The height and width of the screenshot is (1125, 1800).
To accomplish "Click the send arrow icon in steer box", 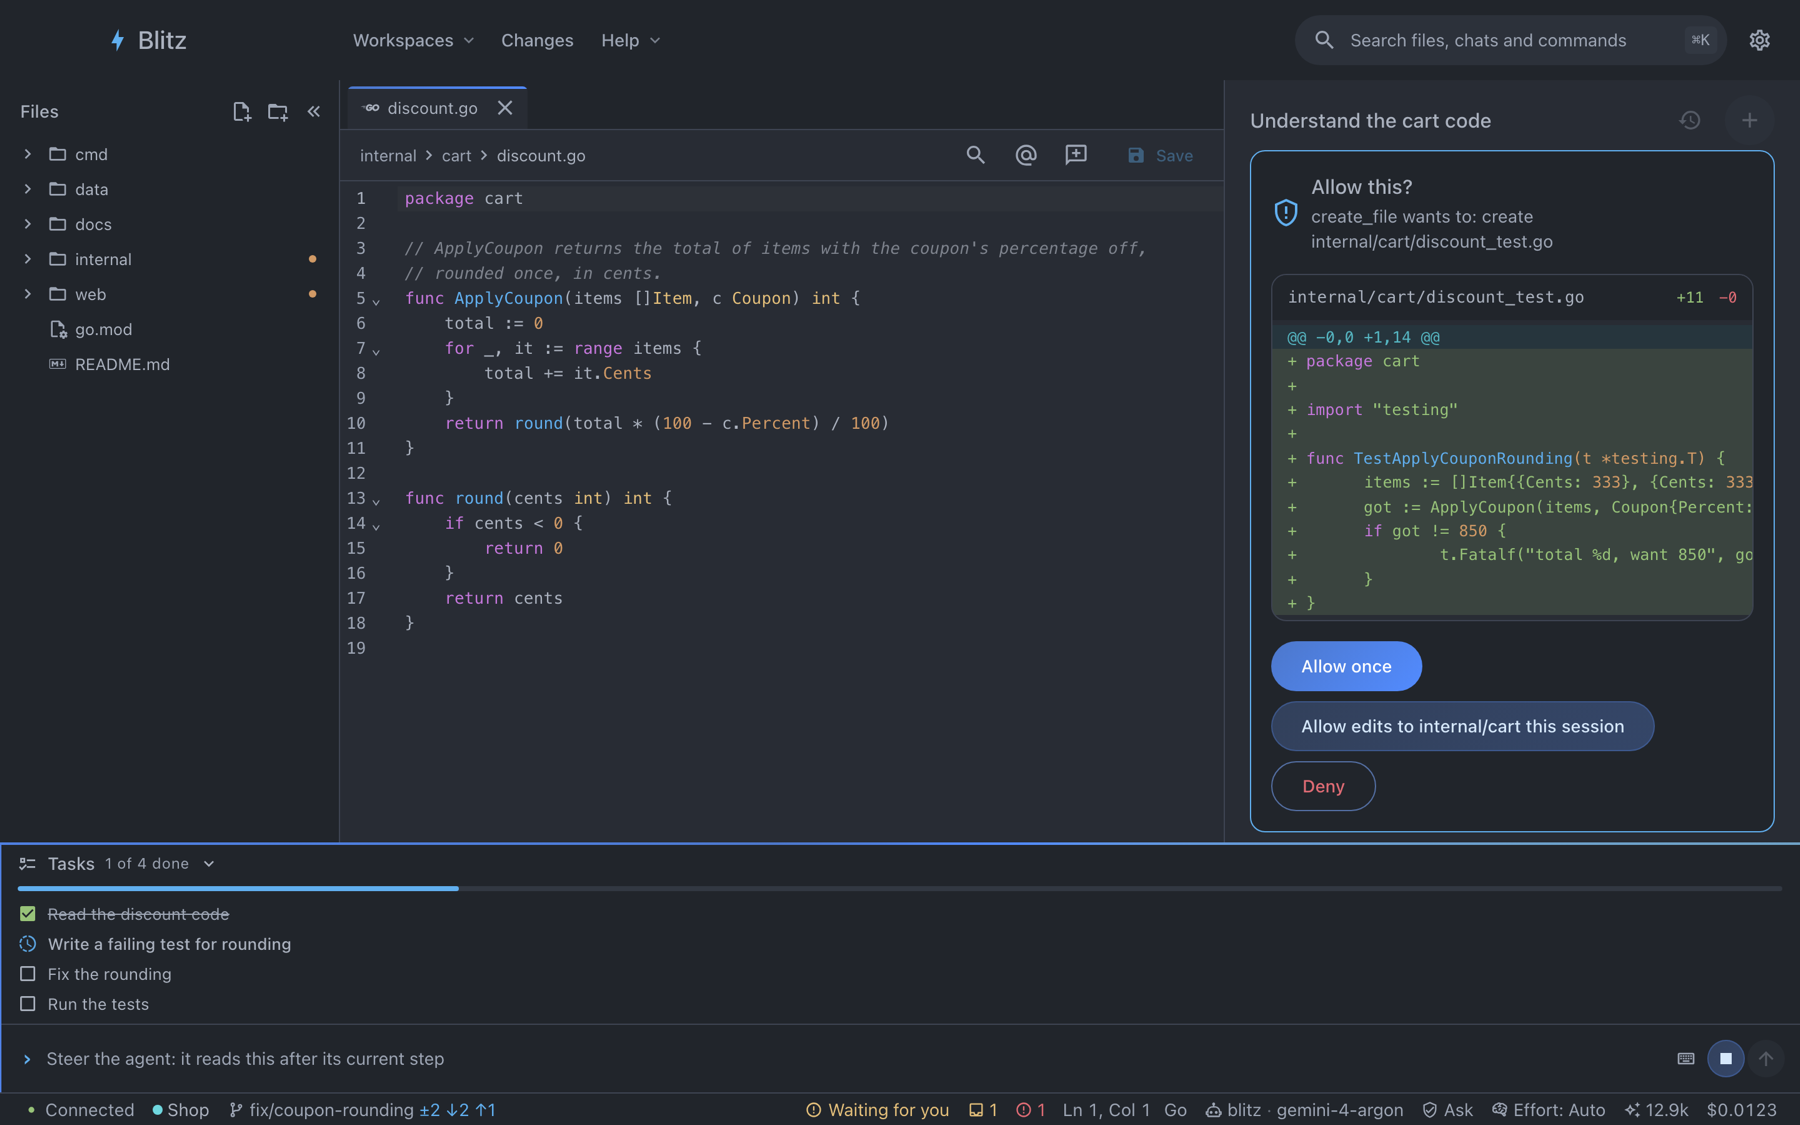I will click(x=1766, y=1058).
